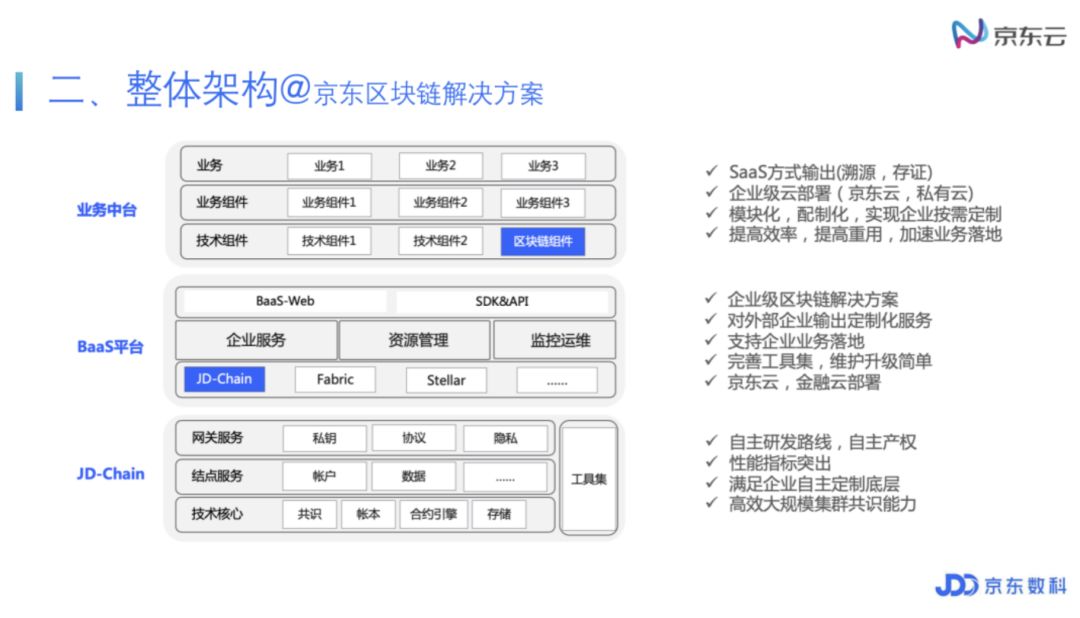Click the 网关服务 row label
This screenshot has height=618, width=1080.
tap(218, 437)
